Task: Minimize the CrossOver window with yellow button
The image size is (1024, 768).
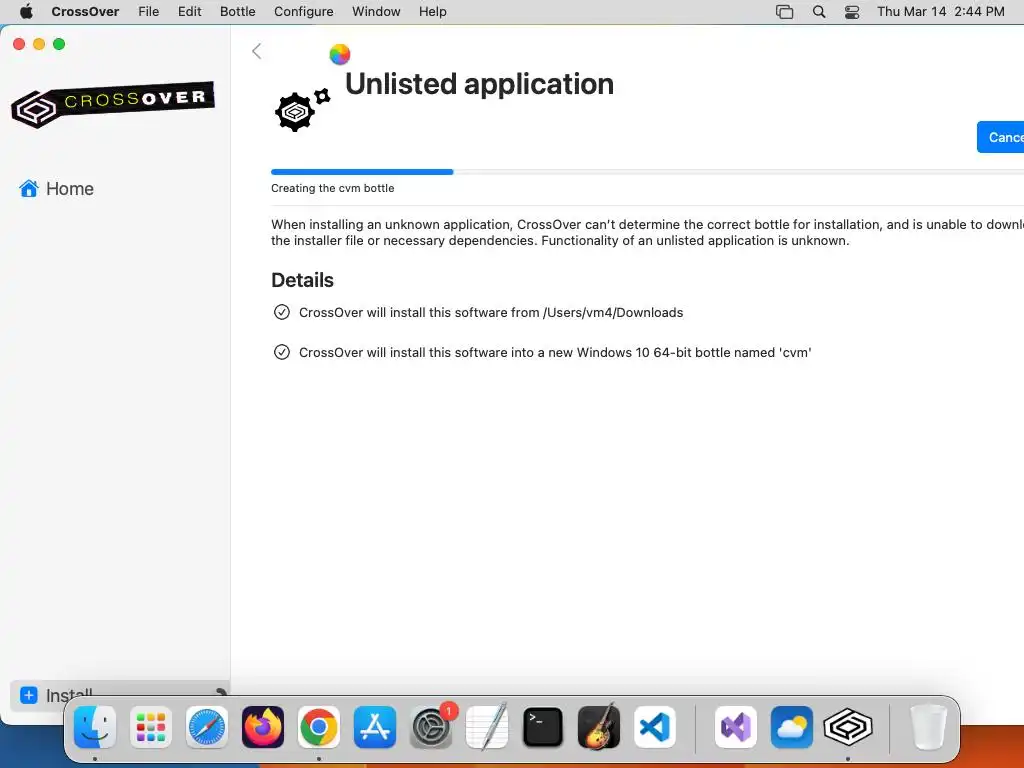Action: (39, 44)
